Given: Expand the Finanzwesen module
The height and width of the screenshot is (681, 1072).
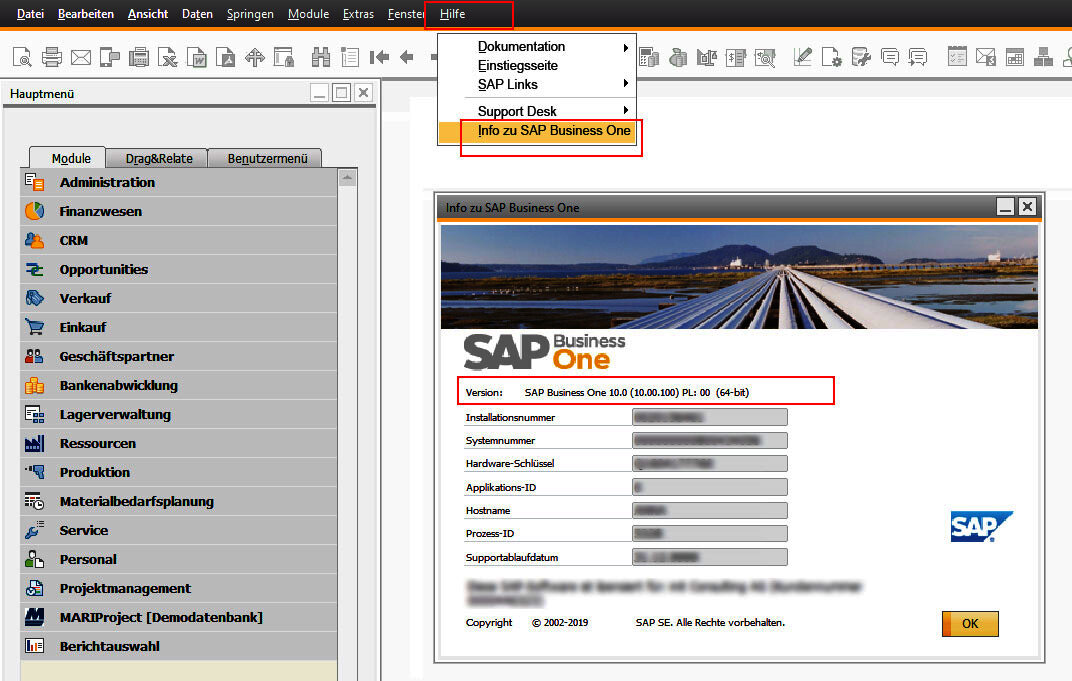Looking at the screenshot, I should coord(100,212).
